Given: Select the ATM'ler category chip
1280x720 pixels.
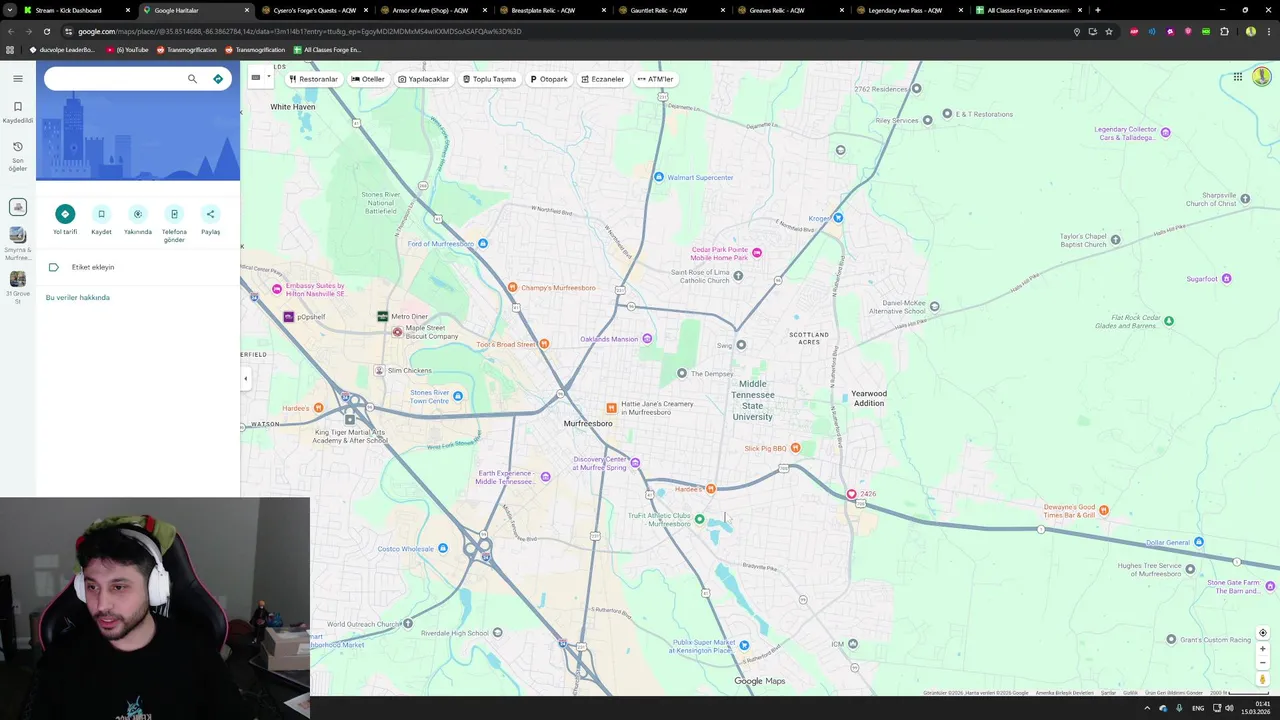Looking at the screenshot, I should 655,79.
